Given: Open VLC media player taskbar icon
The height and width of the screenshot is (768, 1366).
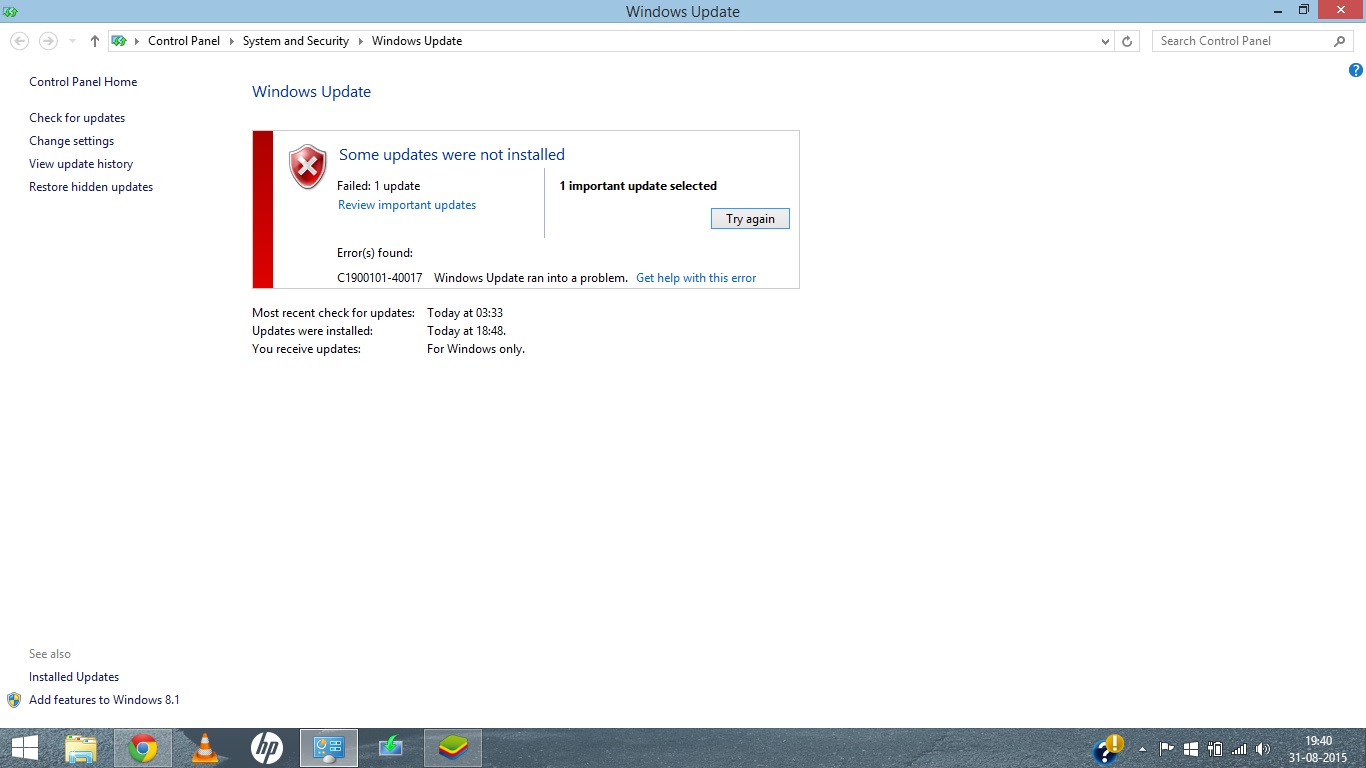Looking at the screenshot, I should point(205,748).
